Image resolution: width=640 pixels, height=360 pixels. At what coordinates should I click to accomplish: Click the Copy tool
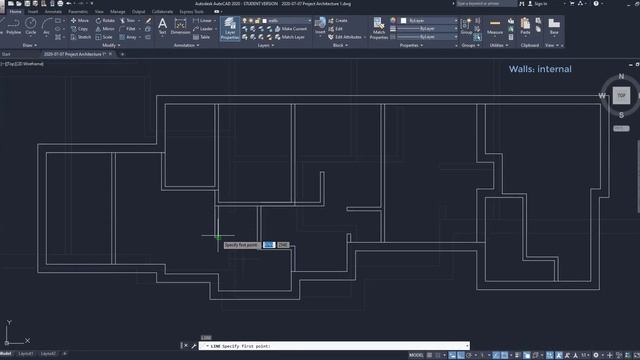(79, 29)
